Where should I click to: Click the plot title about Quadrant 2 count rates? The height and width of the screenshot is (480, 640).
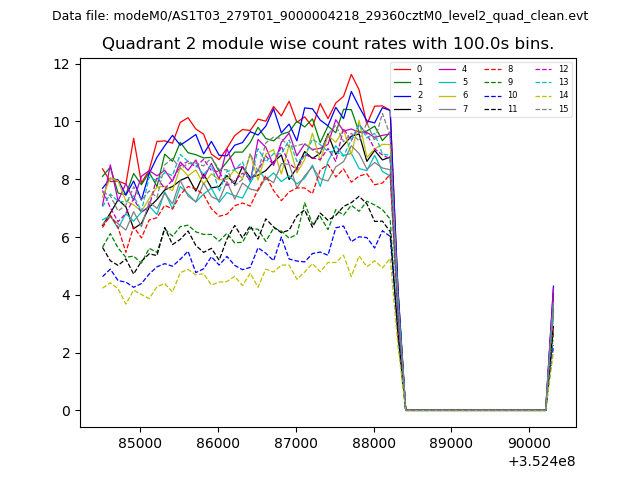click(328, 44)
